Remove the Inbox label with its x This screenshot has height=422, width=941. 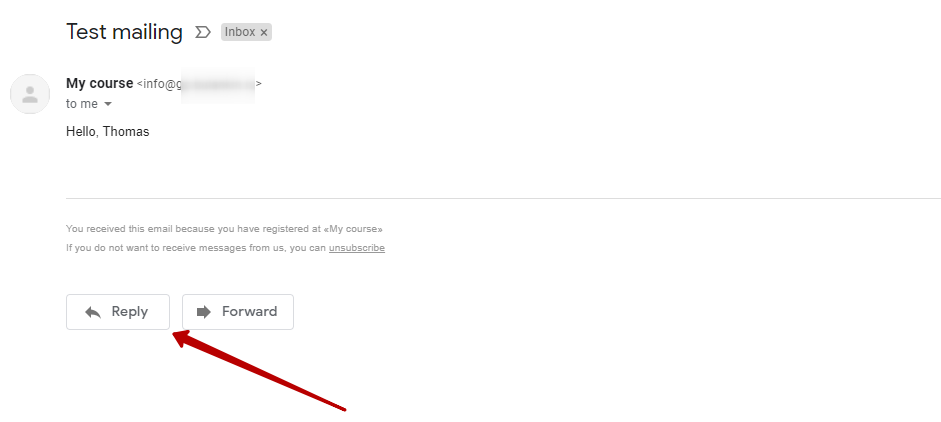click(x=263, y=32)
